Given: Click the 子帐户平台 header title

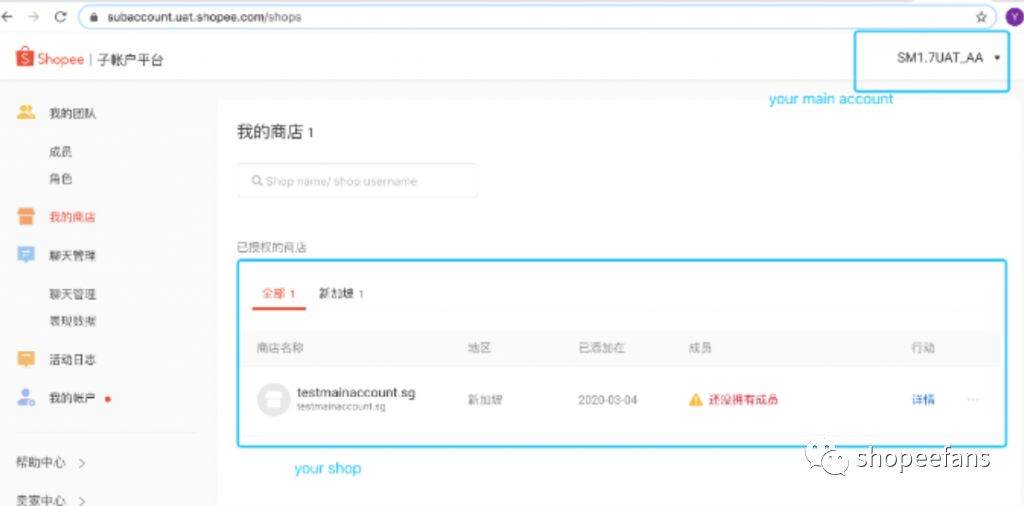Looking at the screenshot, I should 130,60.
